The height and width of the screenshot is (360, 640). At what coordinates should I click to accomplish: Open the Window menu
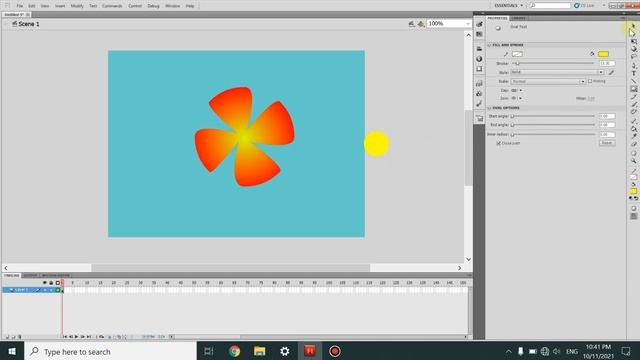point(172,6)
